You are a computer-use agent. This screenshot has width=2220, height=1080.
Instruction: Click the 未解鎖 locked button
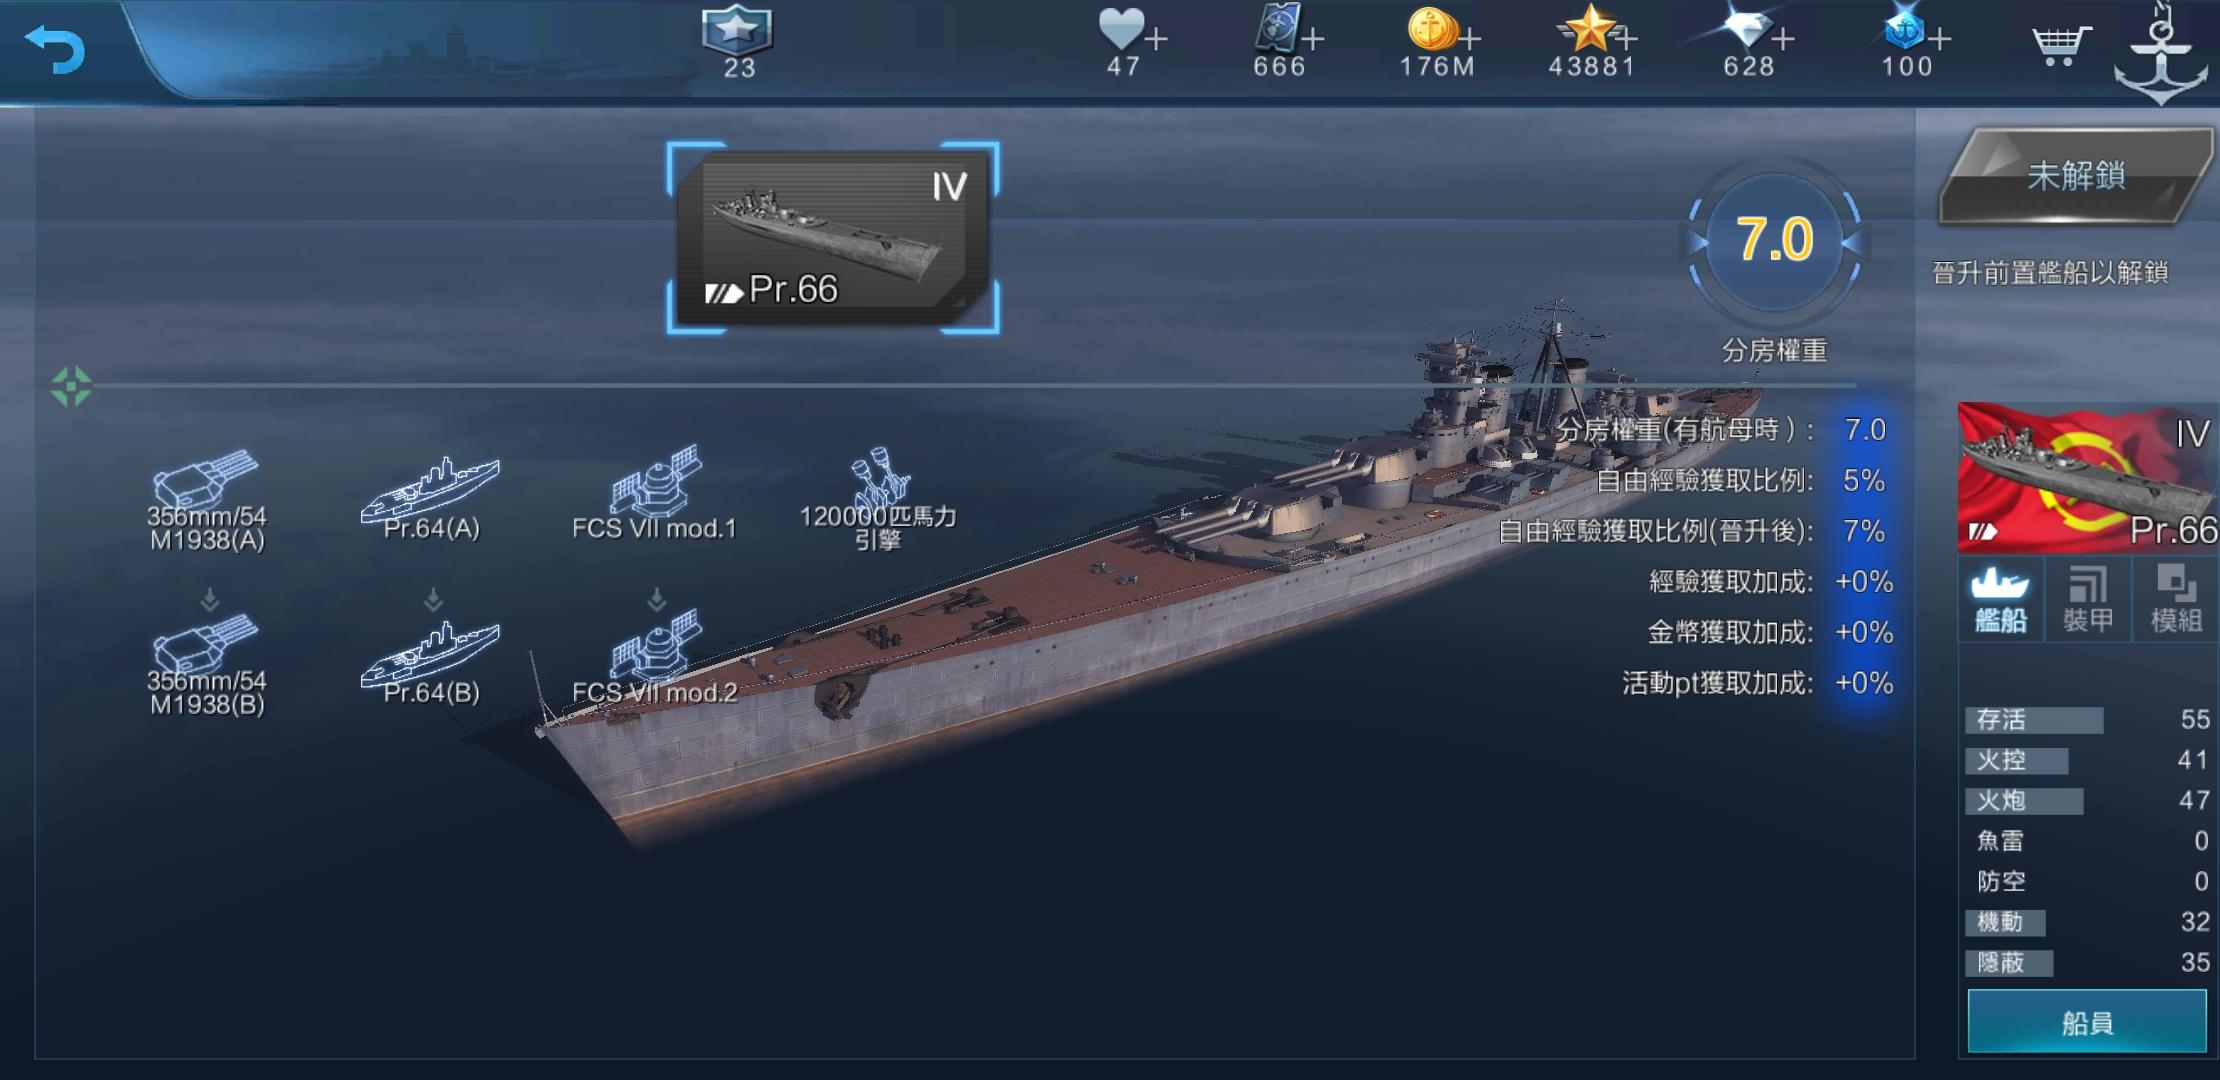coord(2076,176)
